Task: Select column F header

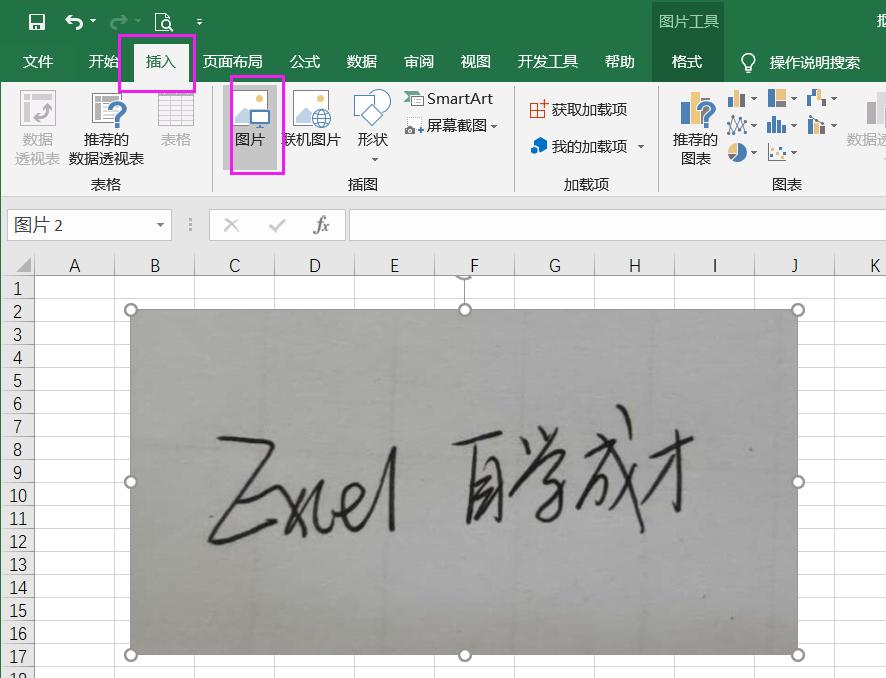Action: coord(474,265)
